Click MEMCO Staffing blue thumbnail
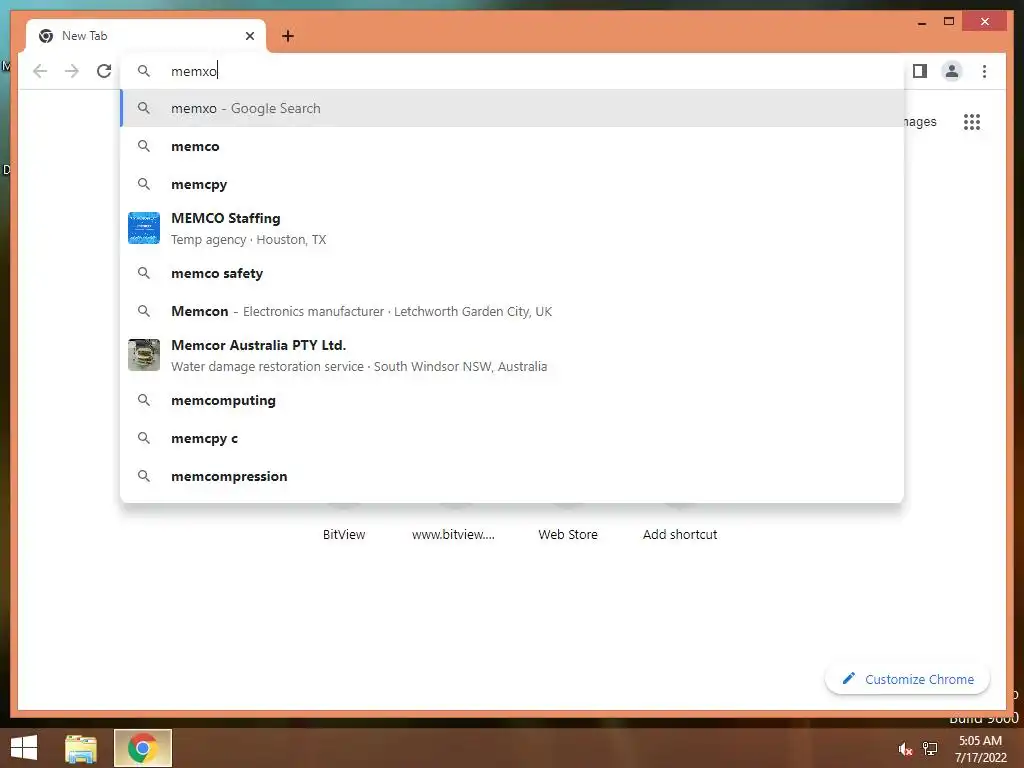 (144, 228)
